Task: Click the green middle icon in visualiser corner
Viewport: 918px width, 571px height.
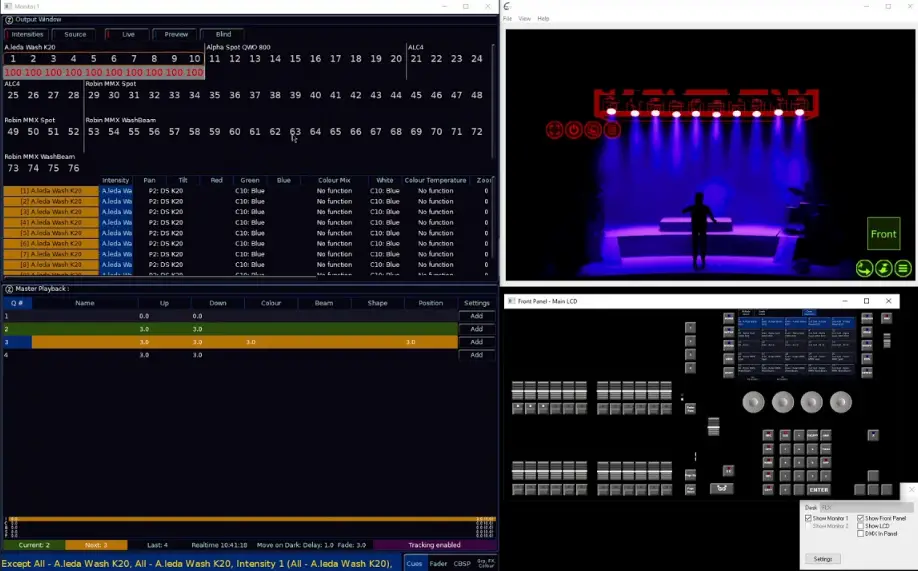Action: pos(883,268)
